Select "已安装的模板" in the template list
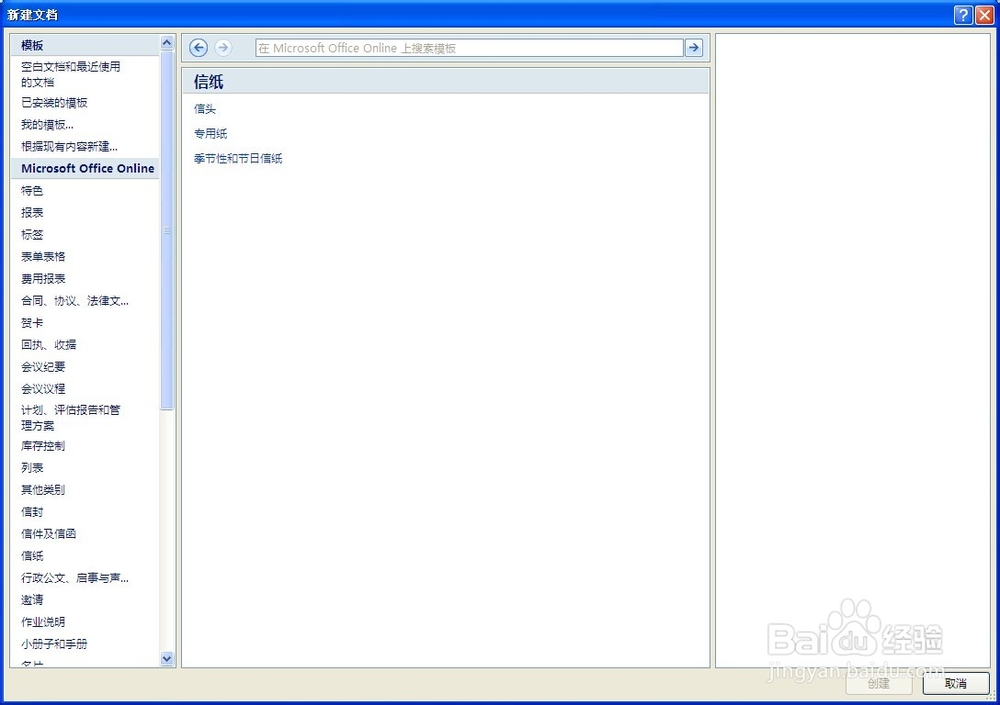Screen dimensions: 1000x705 coord(54,103)
